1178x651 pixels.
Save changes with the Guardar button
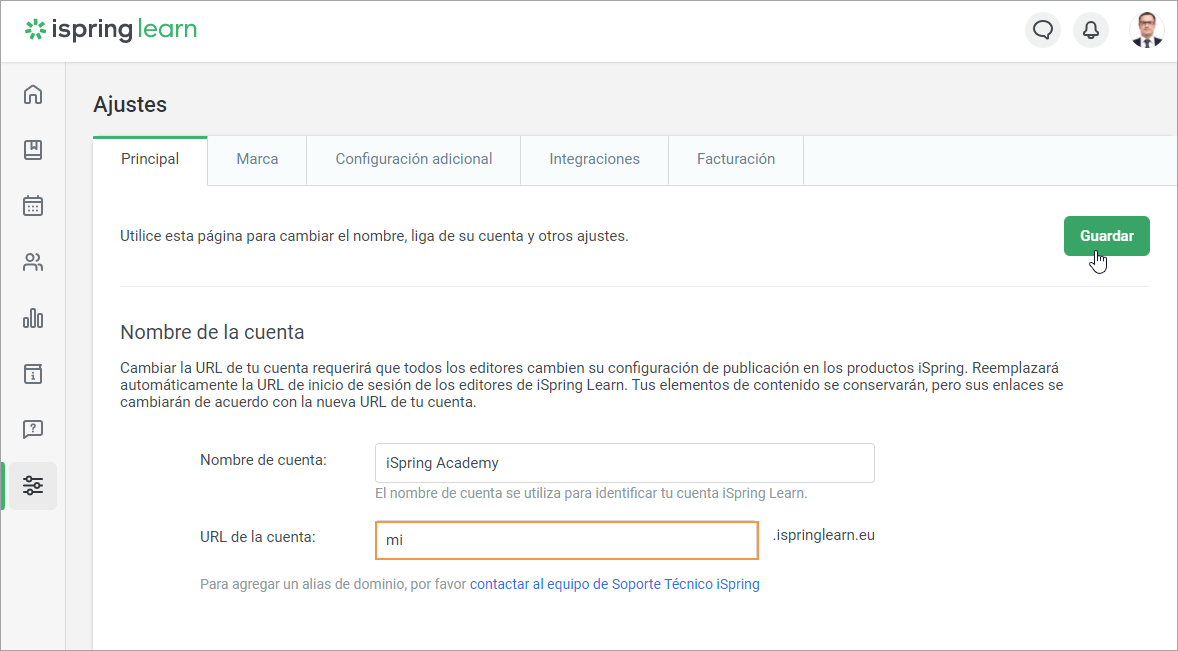1107,236
